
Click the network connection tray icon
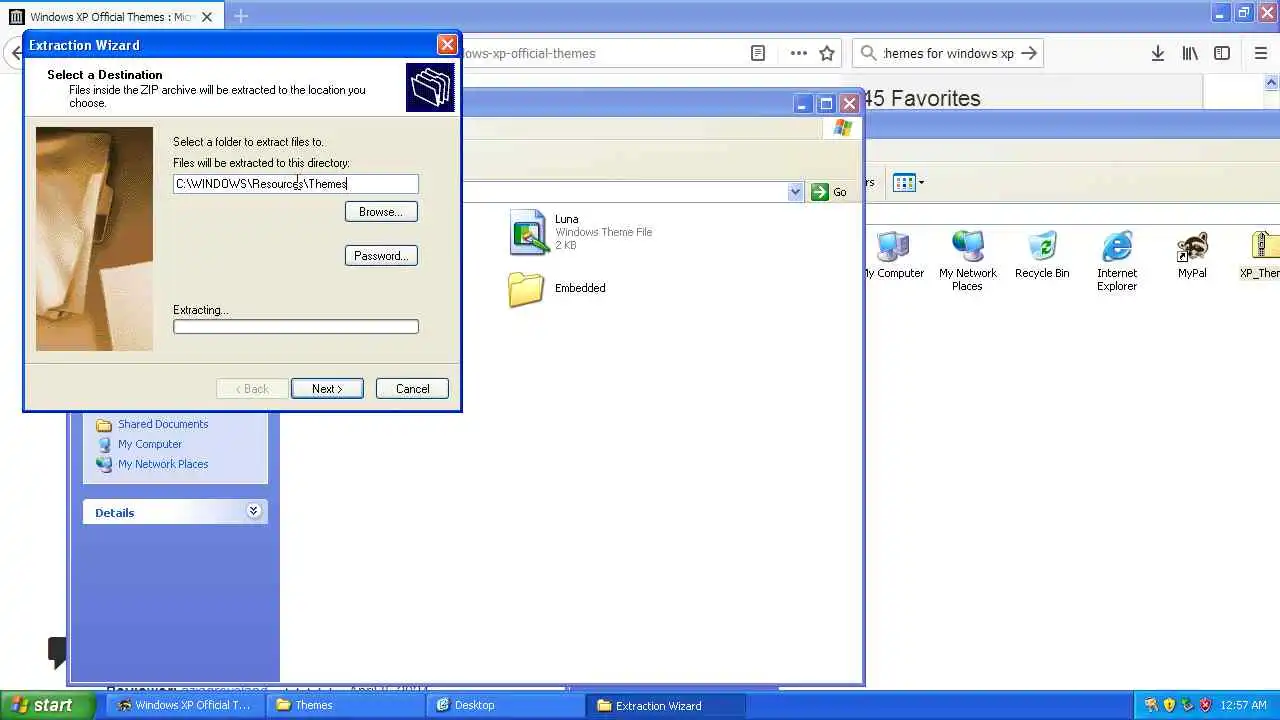click(1187, 705)
